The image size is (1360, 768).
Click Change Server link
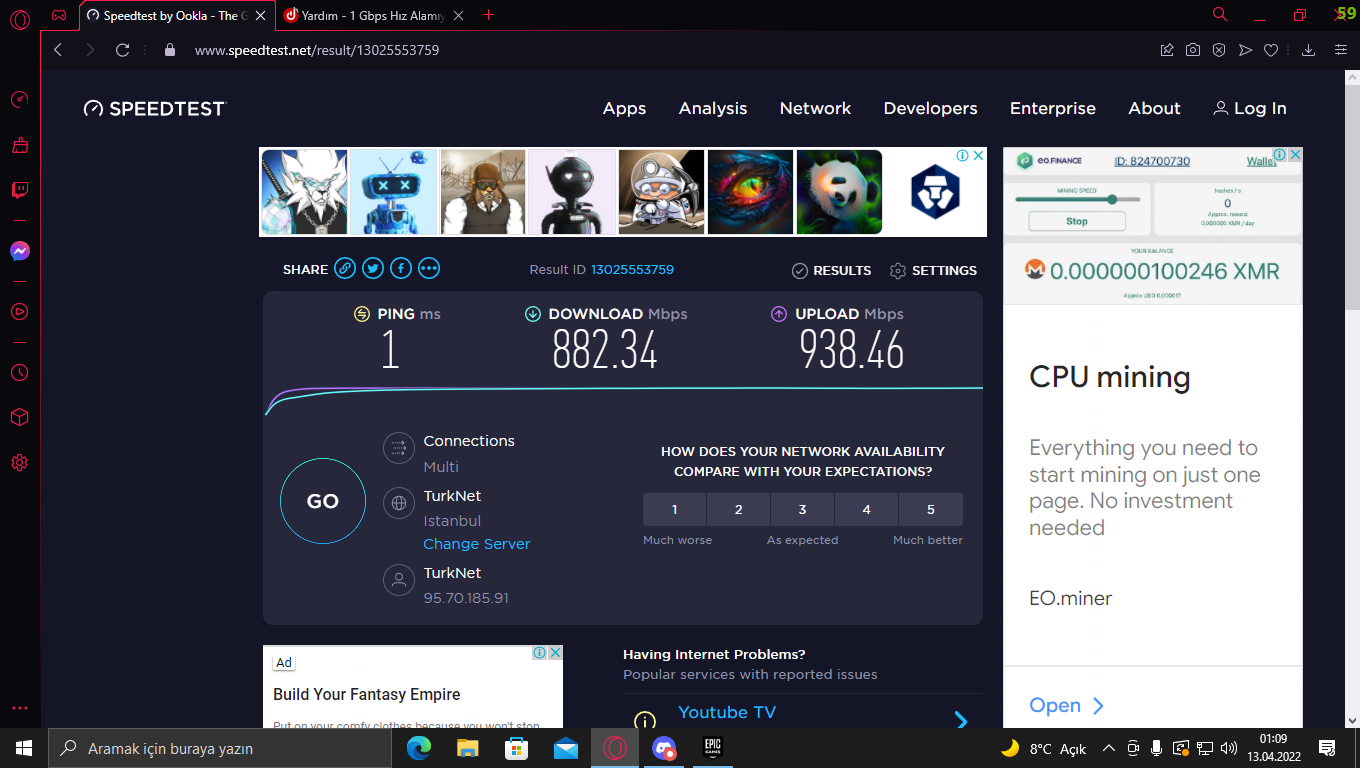[476, 544]
